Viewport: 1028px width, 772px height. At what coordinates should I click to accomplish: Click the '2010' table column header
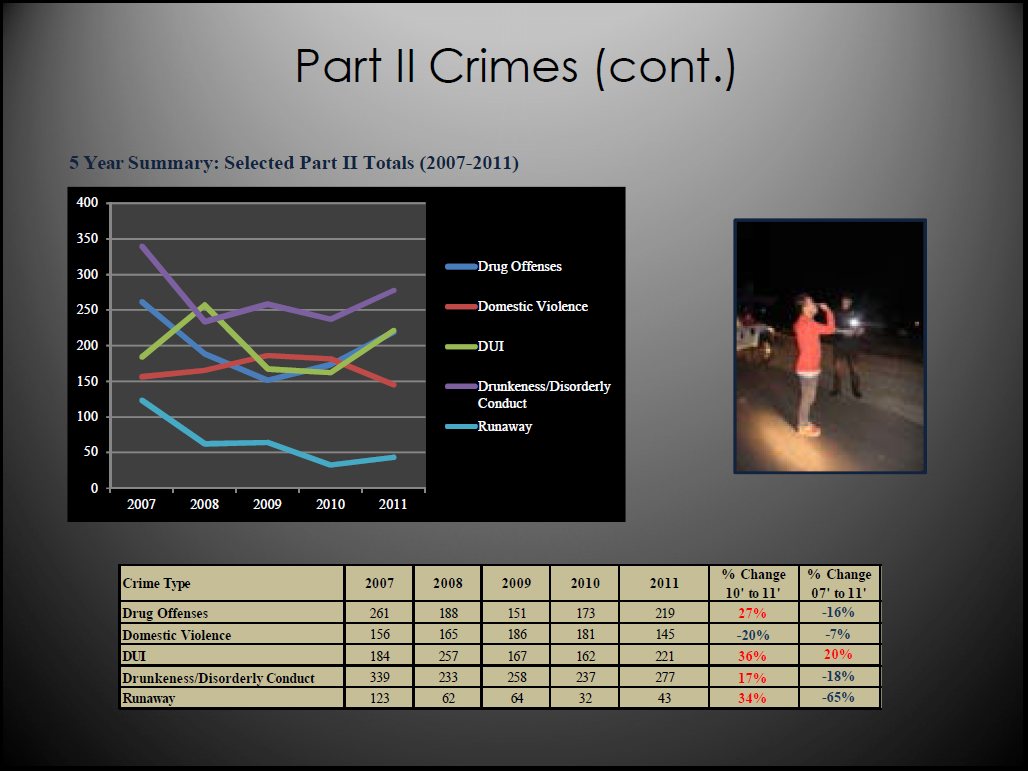(x=585, y=583)
